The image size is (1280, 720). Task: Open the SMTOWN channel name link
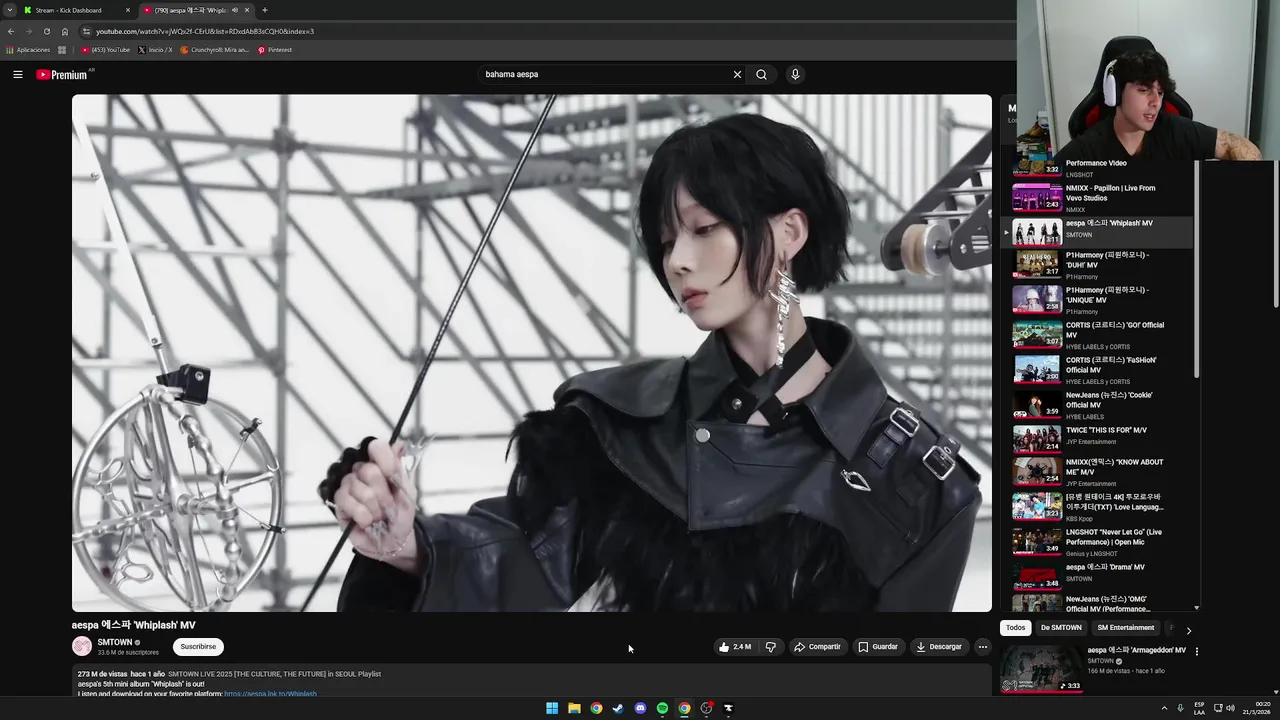tap(115, 642)
